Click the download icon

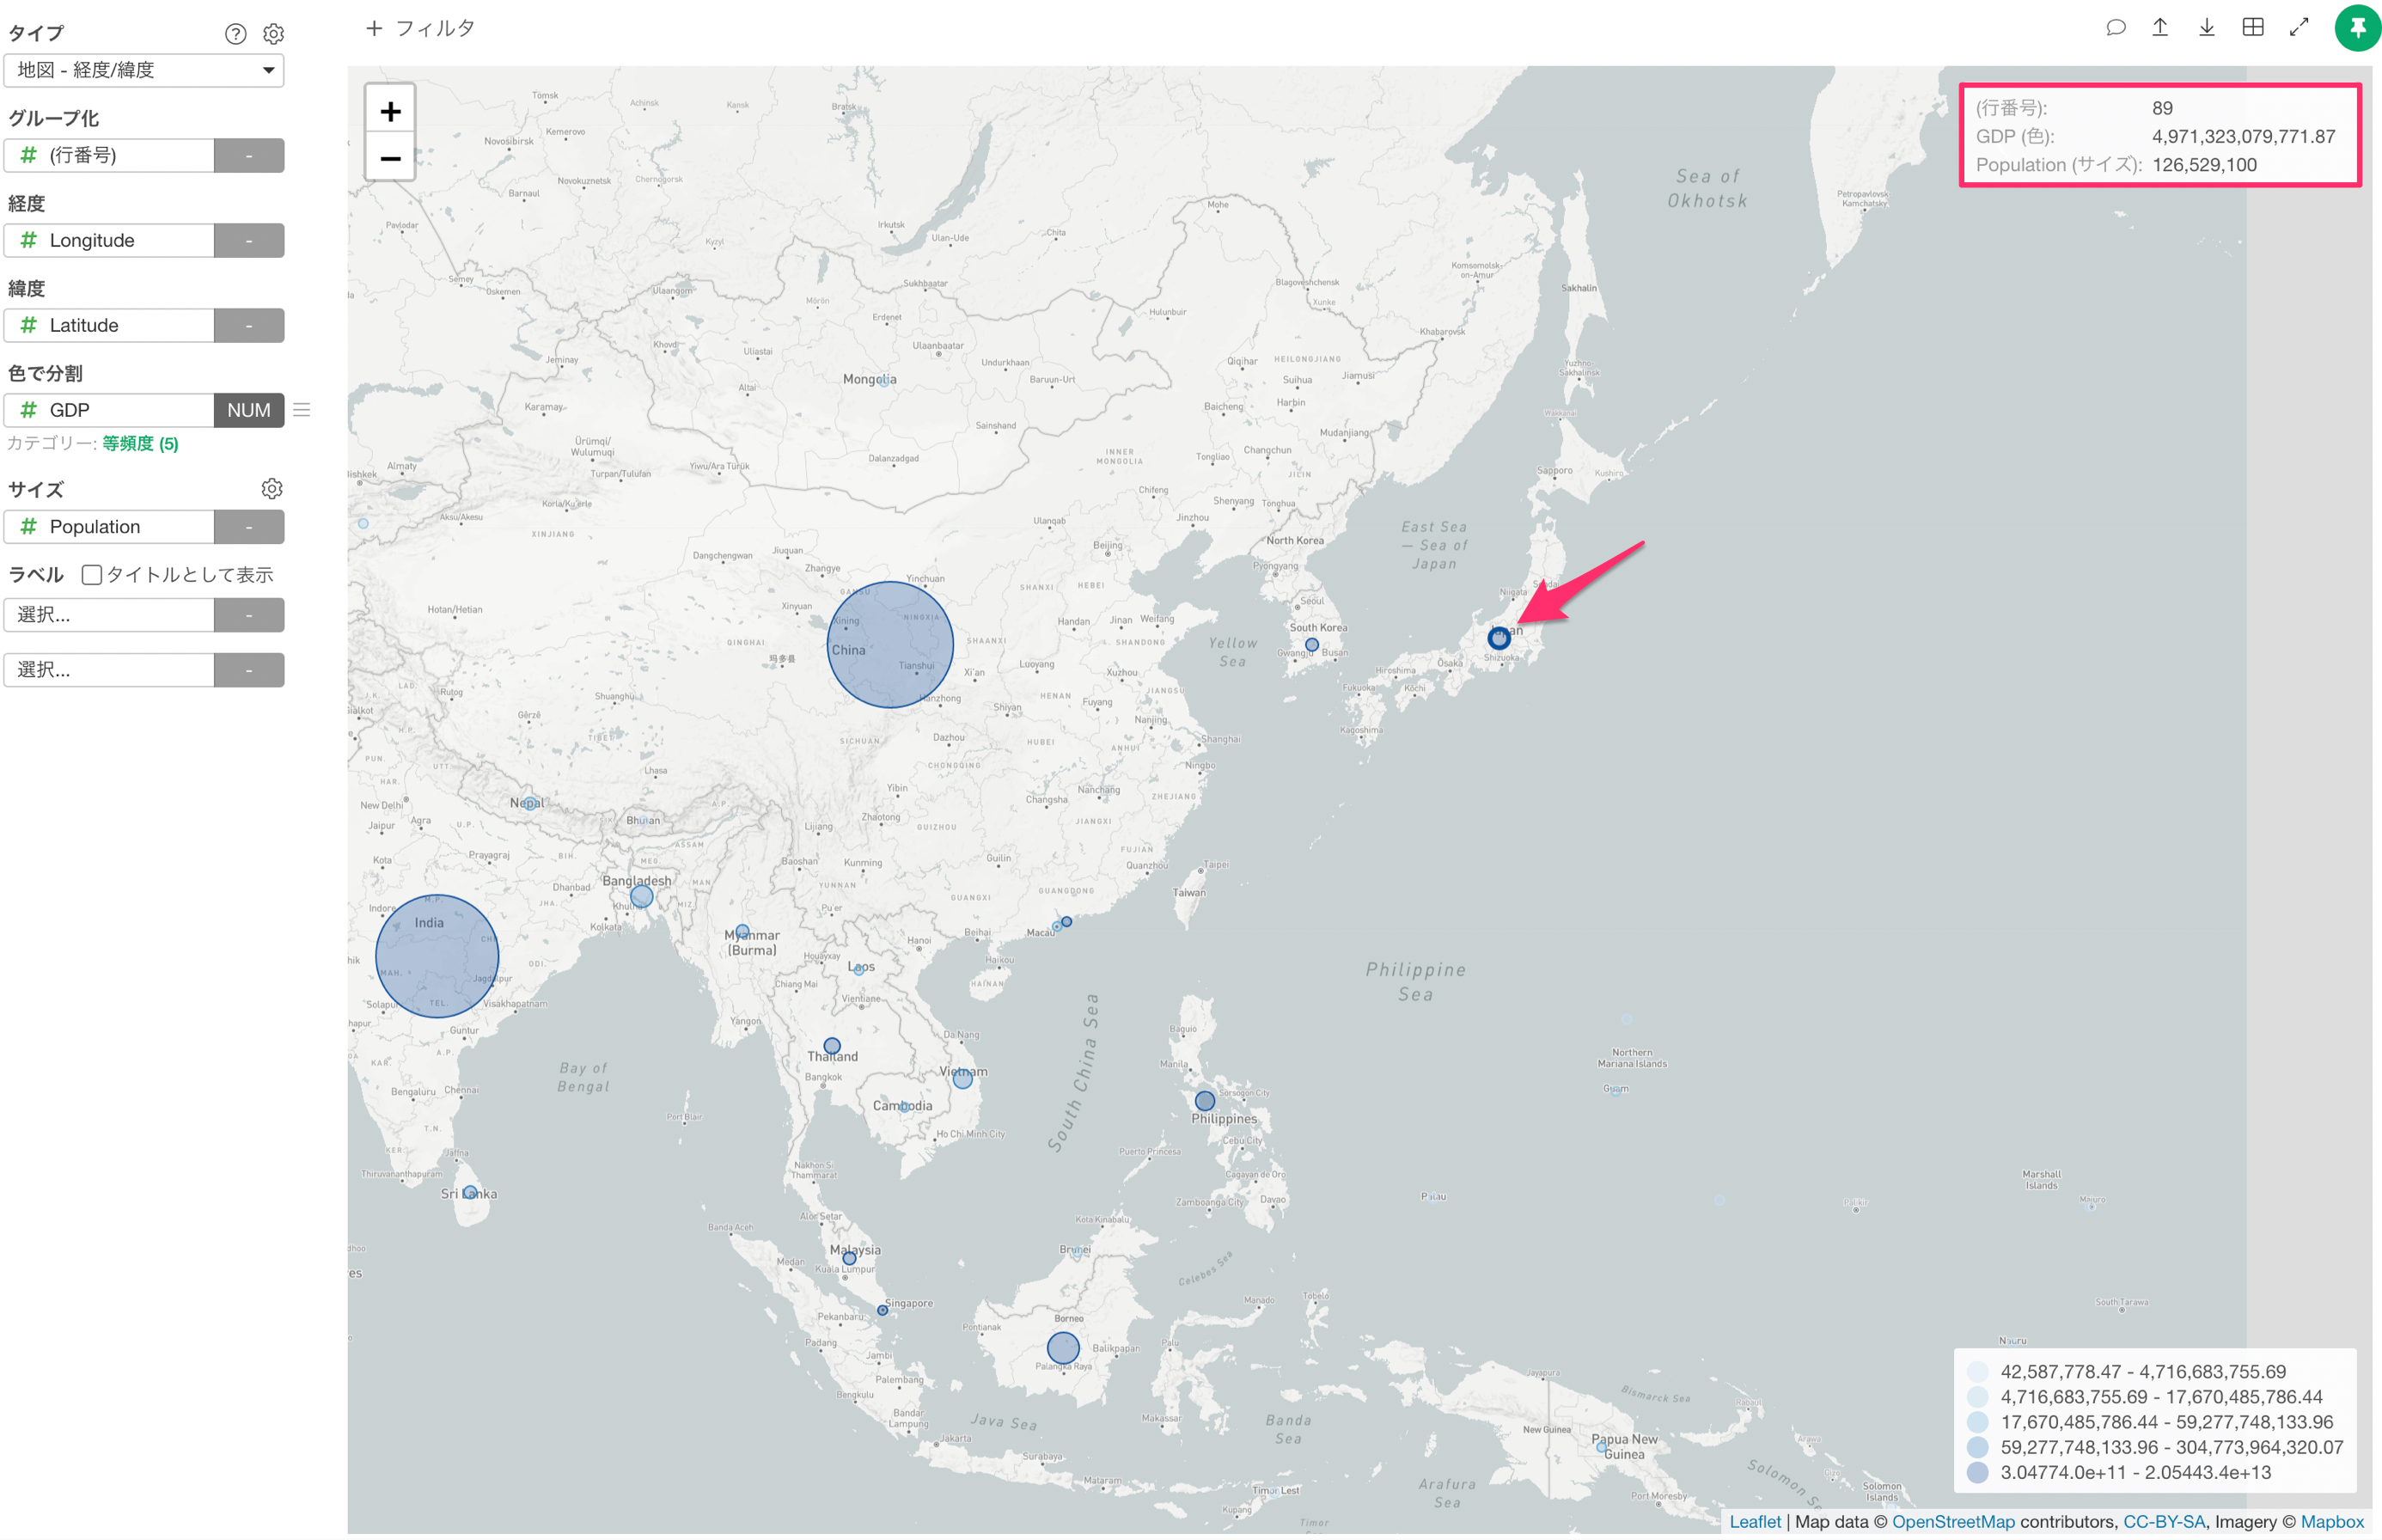[x=2206, y=28]
